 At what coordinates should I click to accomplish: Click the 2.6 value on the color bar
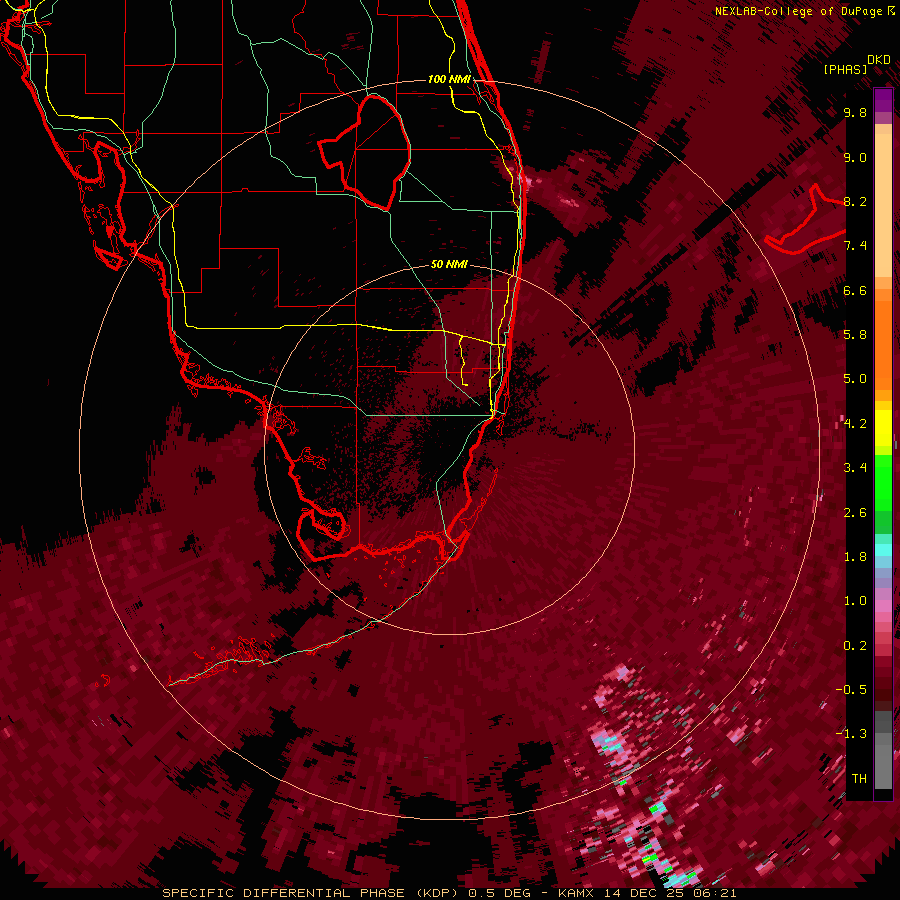(855, 512)
